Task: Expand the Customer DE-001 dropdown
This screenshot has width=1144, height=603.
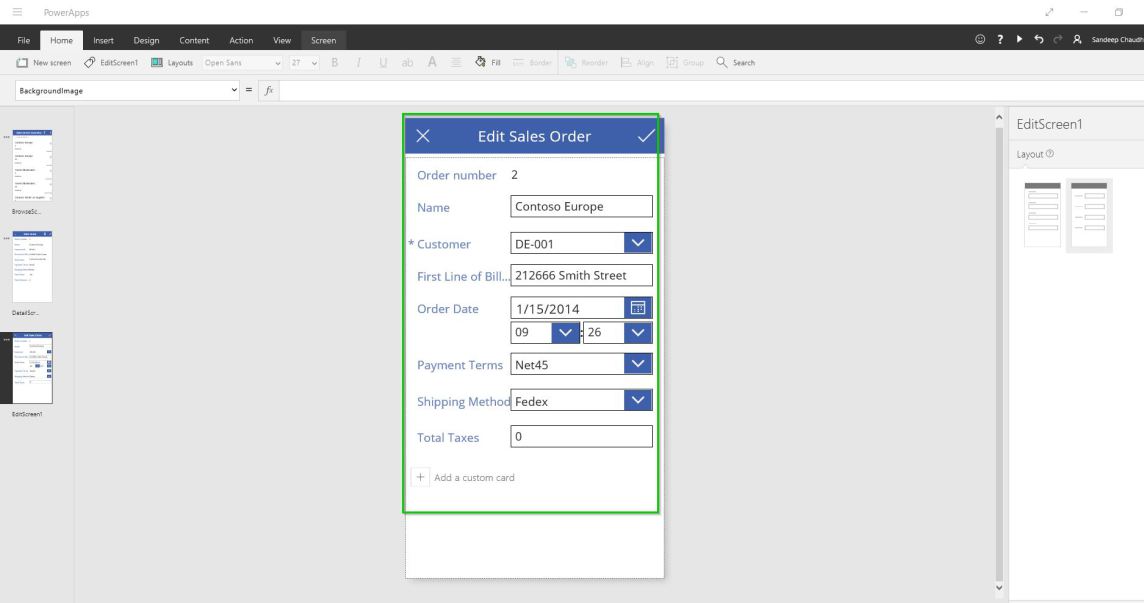Action: 638,243
